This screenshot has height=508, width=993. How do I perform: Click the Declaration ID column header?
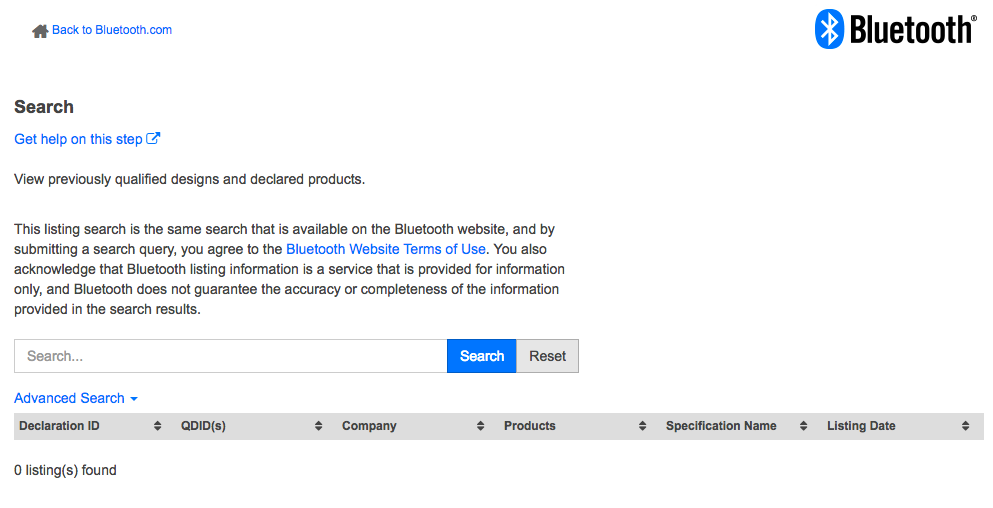59,426
